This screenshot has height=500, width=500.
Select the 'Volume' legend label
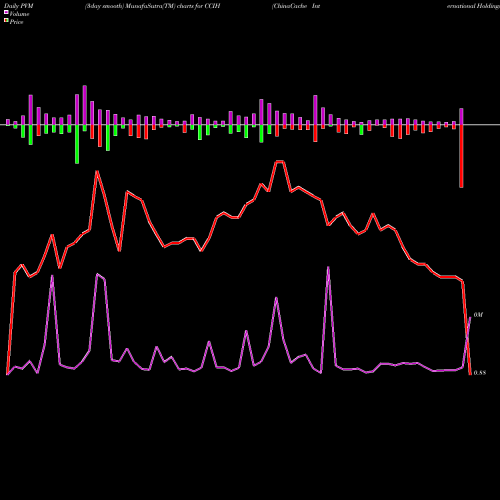(x=19, y=14)
